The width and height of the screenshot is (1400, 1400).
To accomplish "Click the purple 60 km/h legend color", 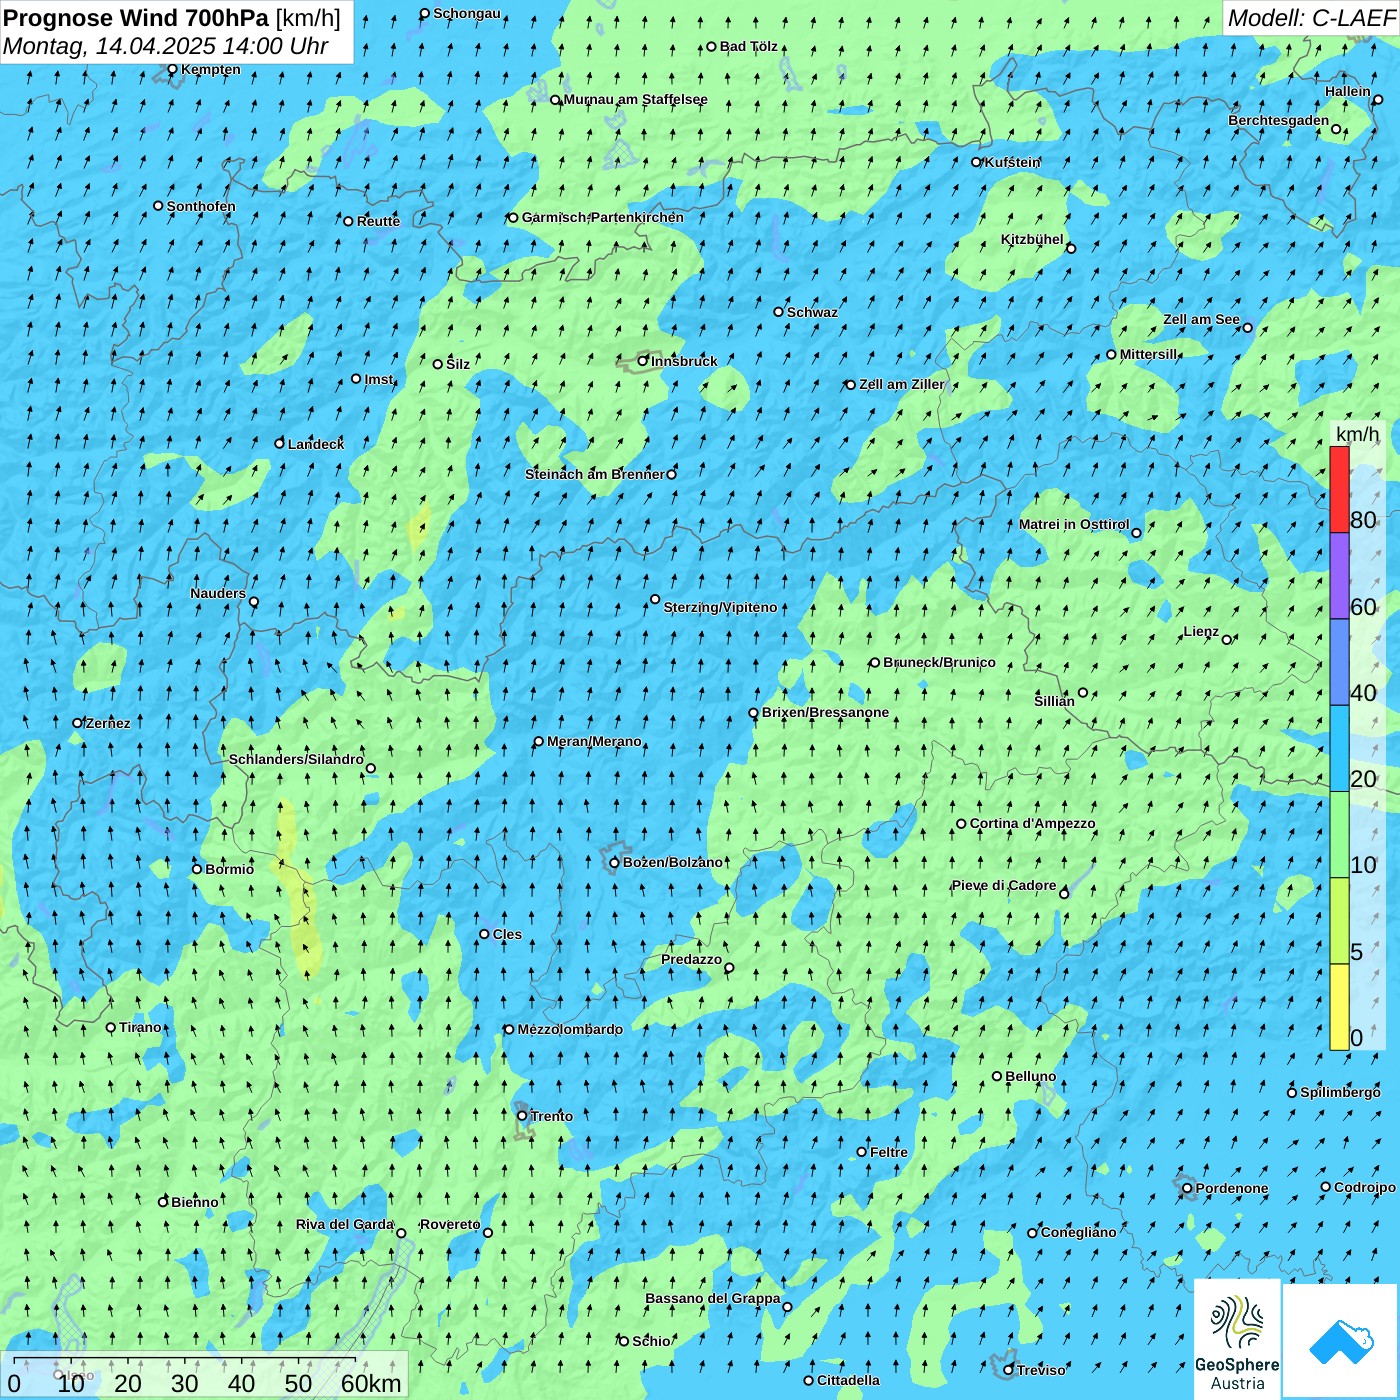I will pos(1339,576).
